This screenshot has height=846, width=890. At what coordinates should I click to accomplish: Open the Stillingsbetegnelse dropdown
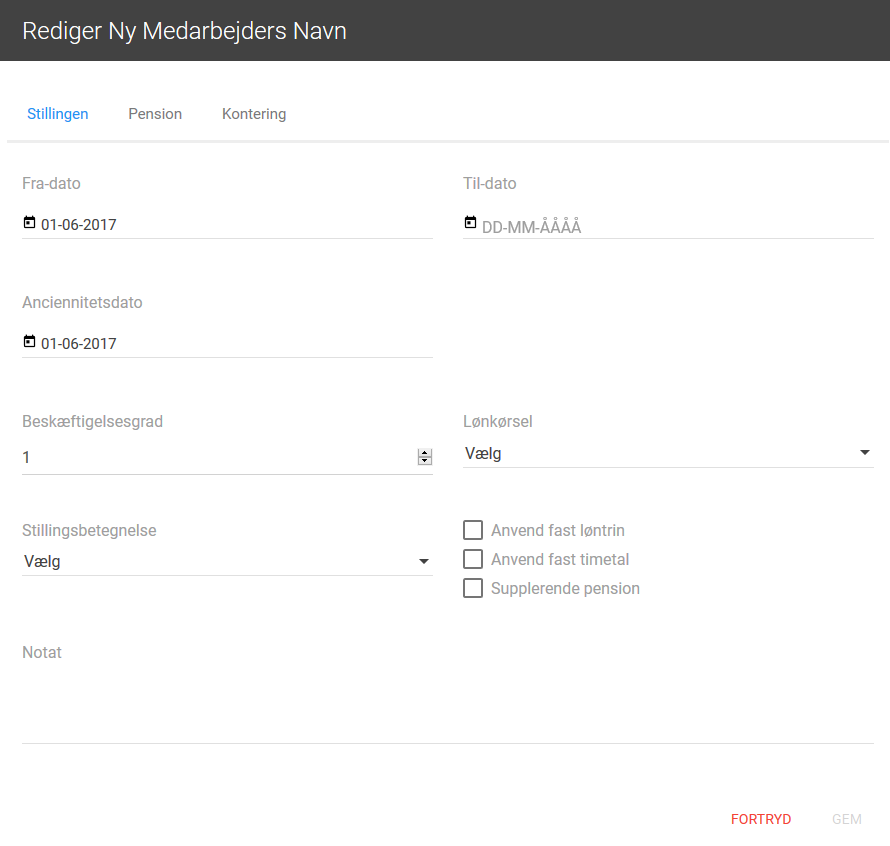(x=227, y=562)
